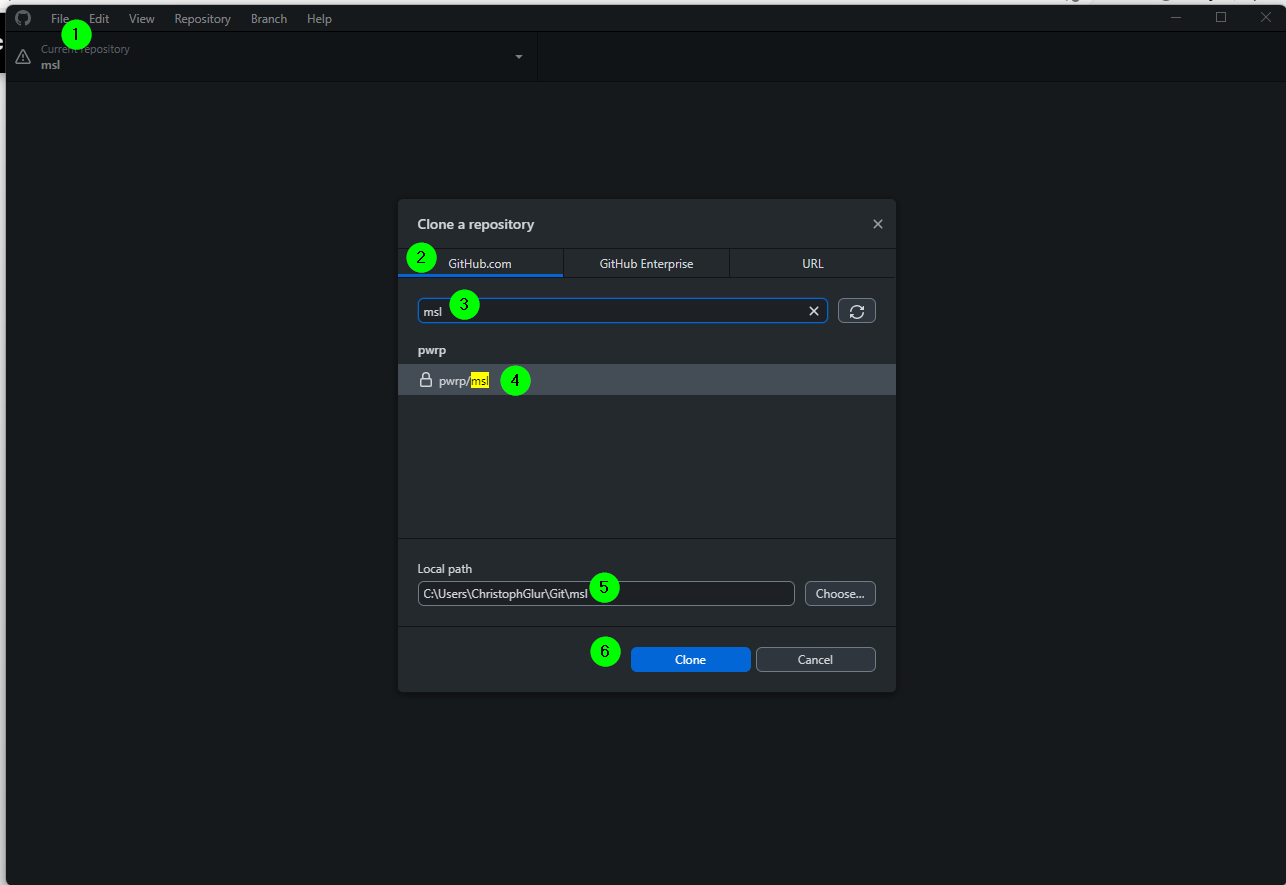The width and height of the screenshot is (1286, 885).
Task: Click the warning triangle icon beside msl
Action: (23, 57)
